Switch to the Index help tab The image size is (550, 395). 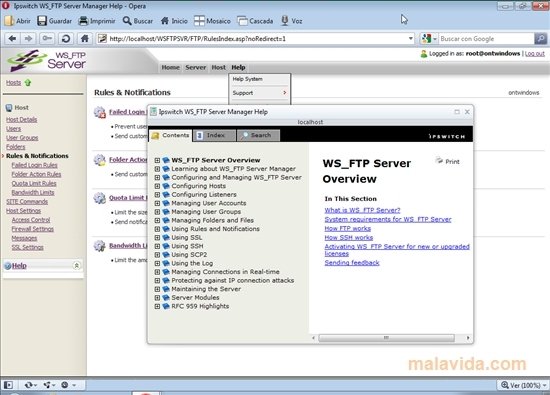click(214, 135)
